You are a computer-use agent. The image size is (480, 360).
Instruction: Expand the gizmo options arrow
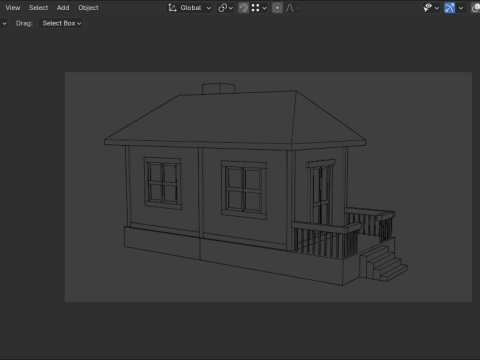coord(461,8)
